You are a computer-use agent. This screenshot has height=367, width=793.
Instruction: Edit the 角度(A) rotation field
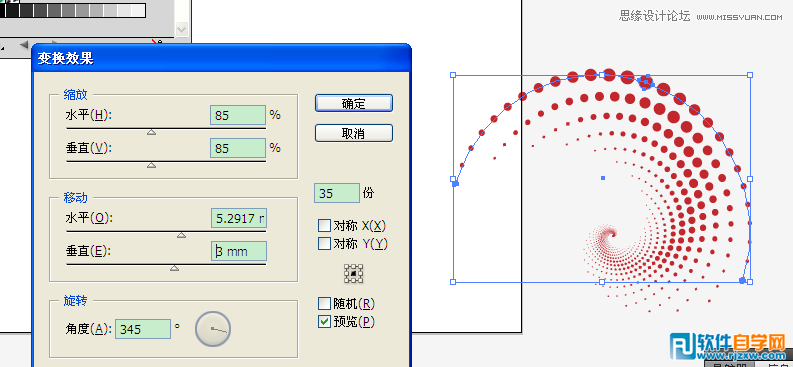(x=143, y=329)
